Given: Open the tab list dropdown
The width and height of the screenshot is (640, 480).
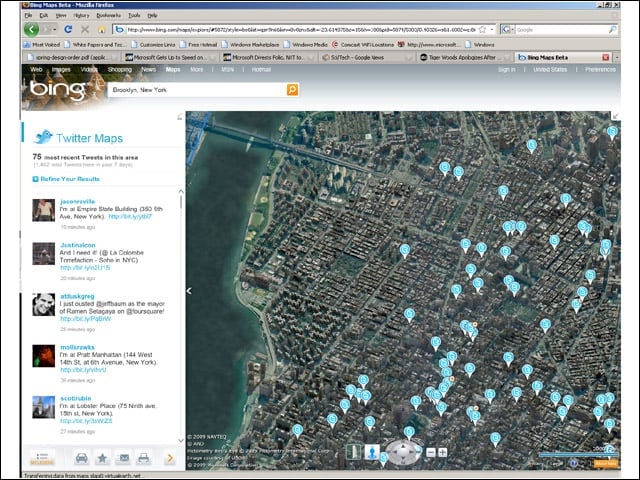Looking at the screenshot, I should tap(617, 58).
